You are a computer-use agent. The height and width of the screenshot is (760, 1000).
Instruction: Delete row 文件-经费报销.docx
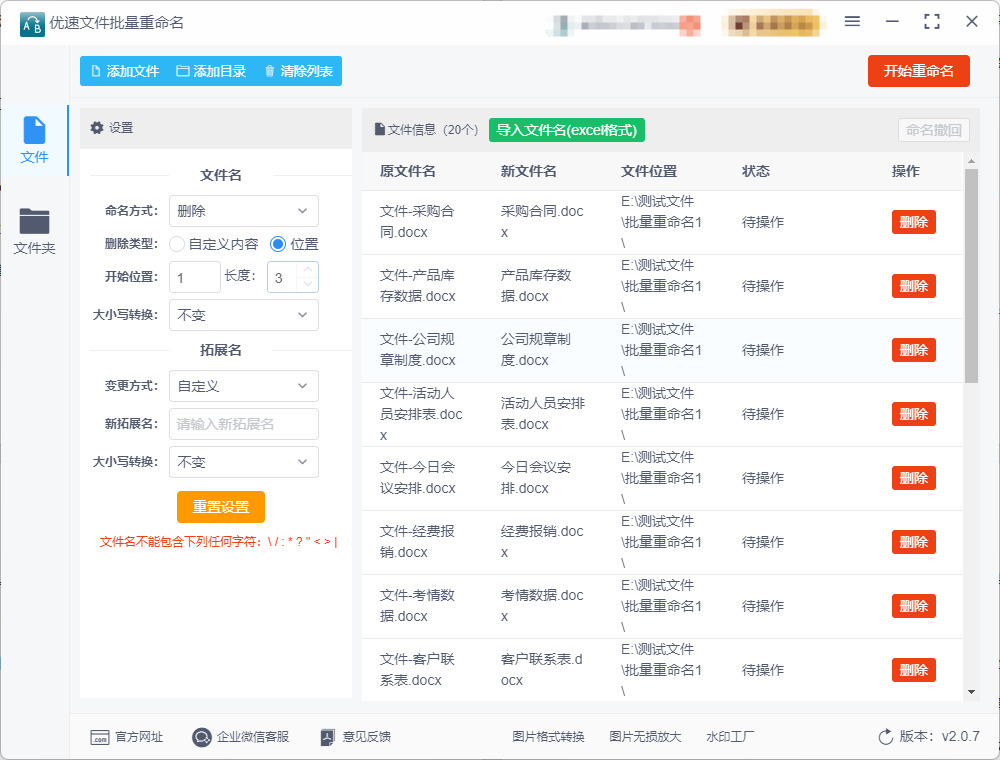coord(913,542)
